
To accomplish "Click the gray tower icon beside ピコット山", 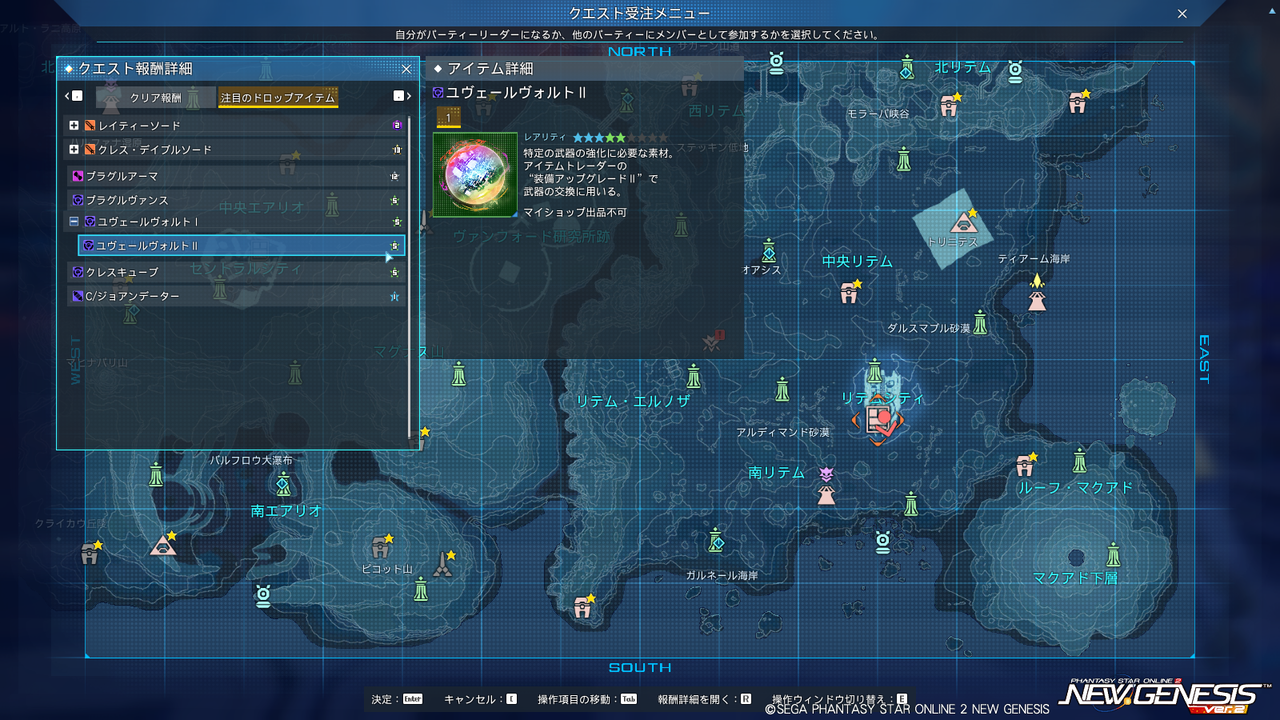I will coord(443,564).
